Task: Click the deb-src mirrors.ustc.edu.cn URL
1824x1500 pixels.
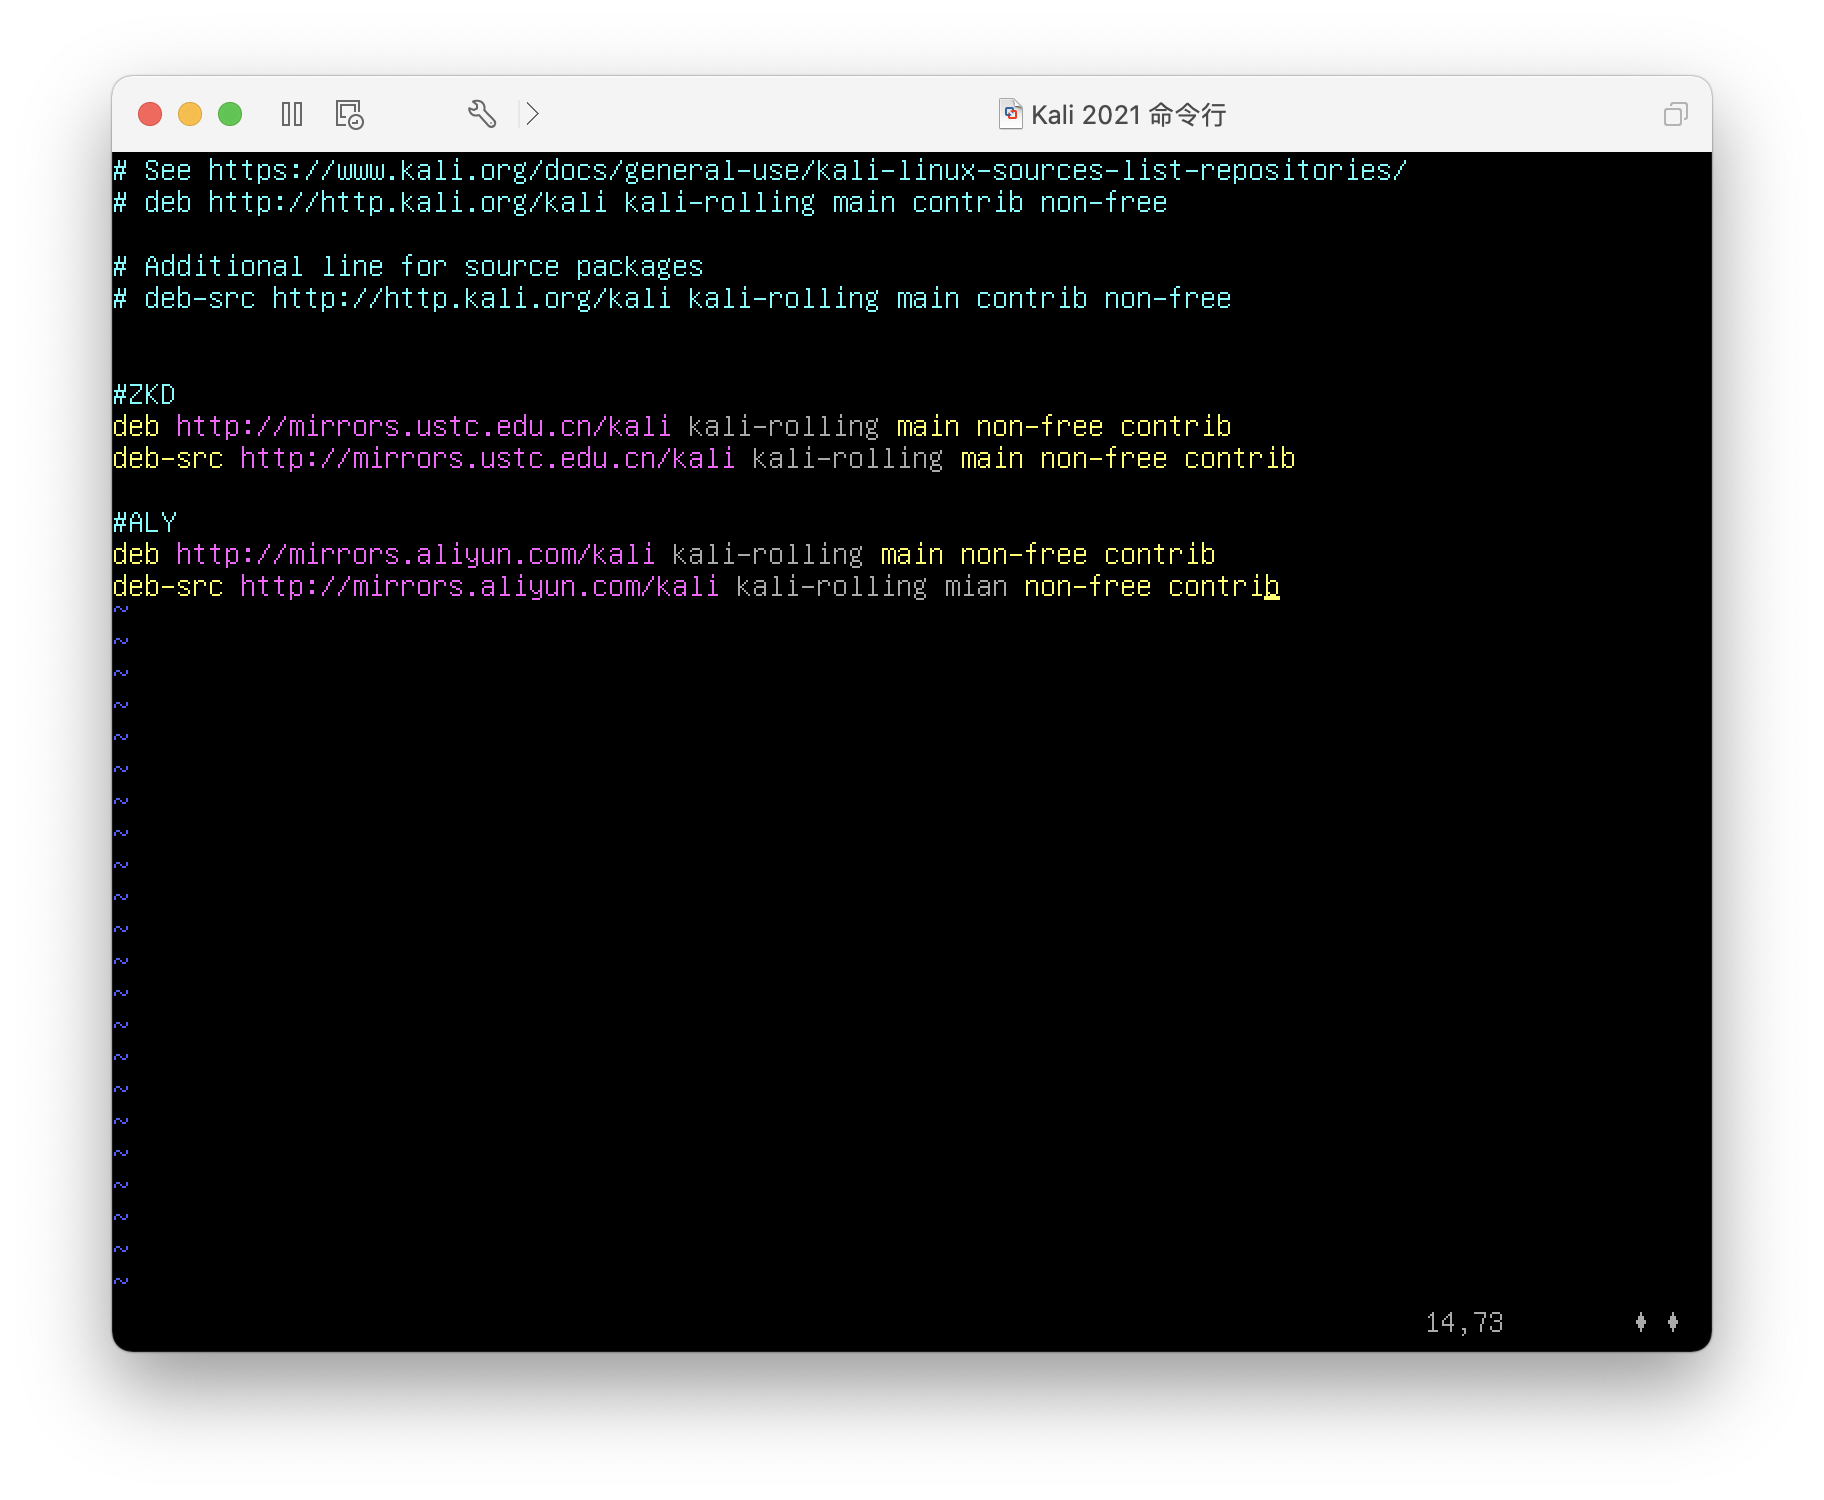Action: click(488, 459)
